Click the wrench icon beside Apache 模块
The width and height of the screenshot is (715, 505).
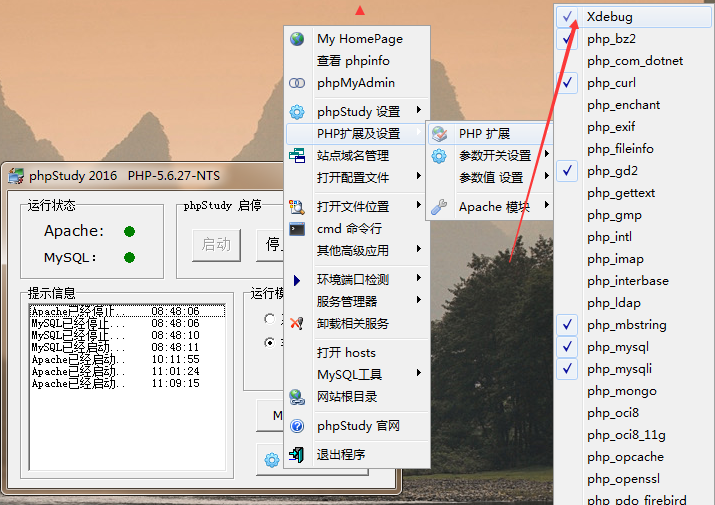point(439,207)
